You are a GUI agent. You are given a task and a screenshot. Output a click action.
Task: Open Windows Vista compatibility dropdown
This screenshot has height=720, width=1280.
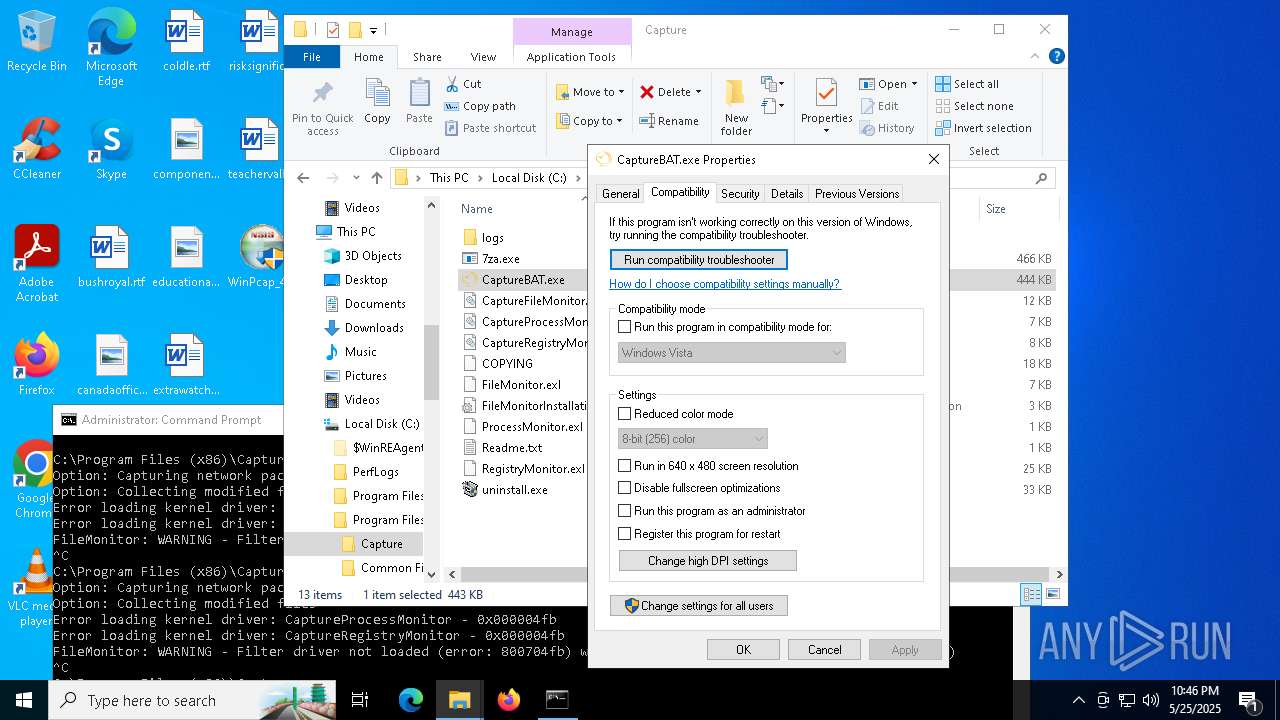point(732,353)
